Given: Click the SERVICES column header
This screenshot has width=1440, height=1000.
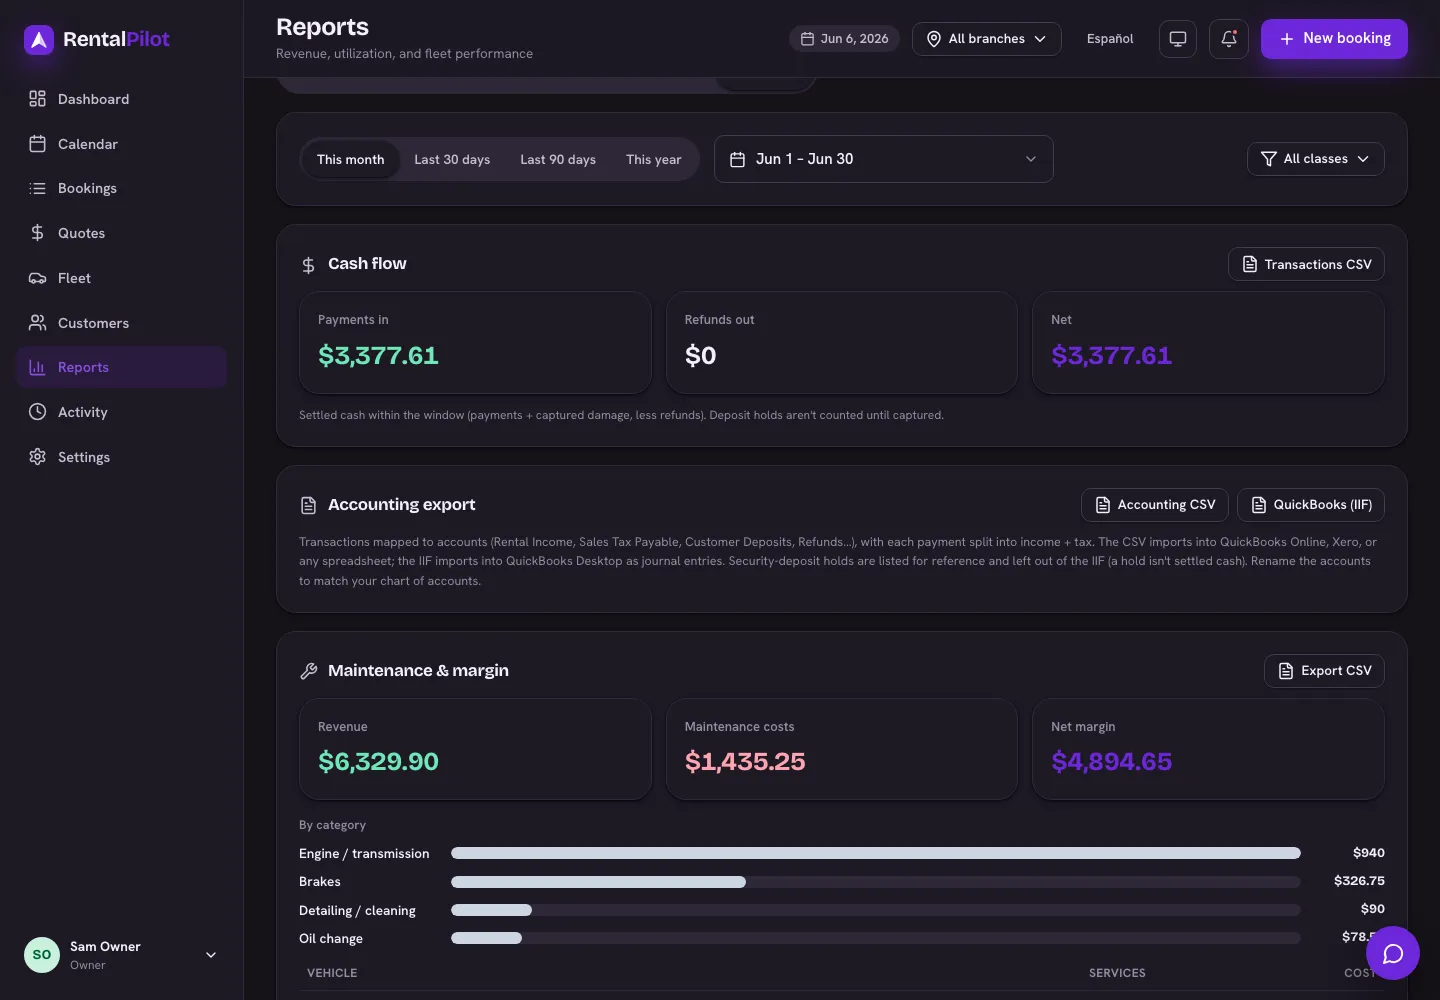Looking at the screenshot, I should [x=1117, y=973].
